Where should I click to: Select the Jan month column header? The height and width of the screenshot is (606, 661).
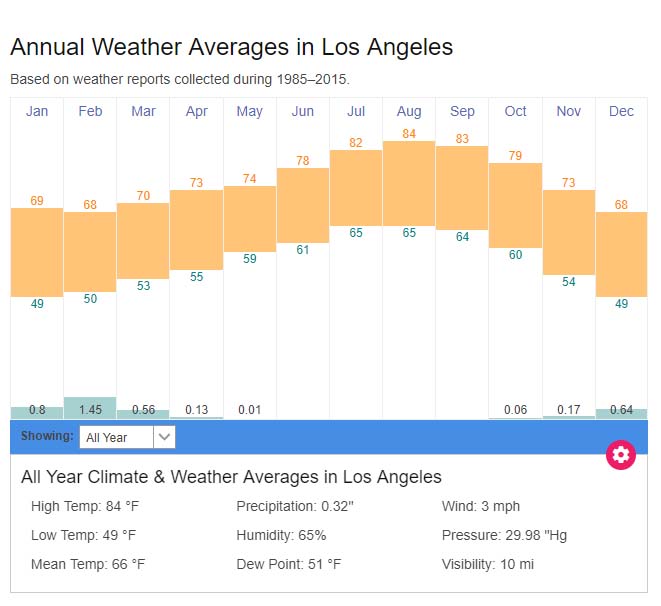tap(37, 111)
